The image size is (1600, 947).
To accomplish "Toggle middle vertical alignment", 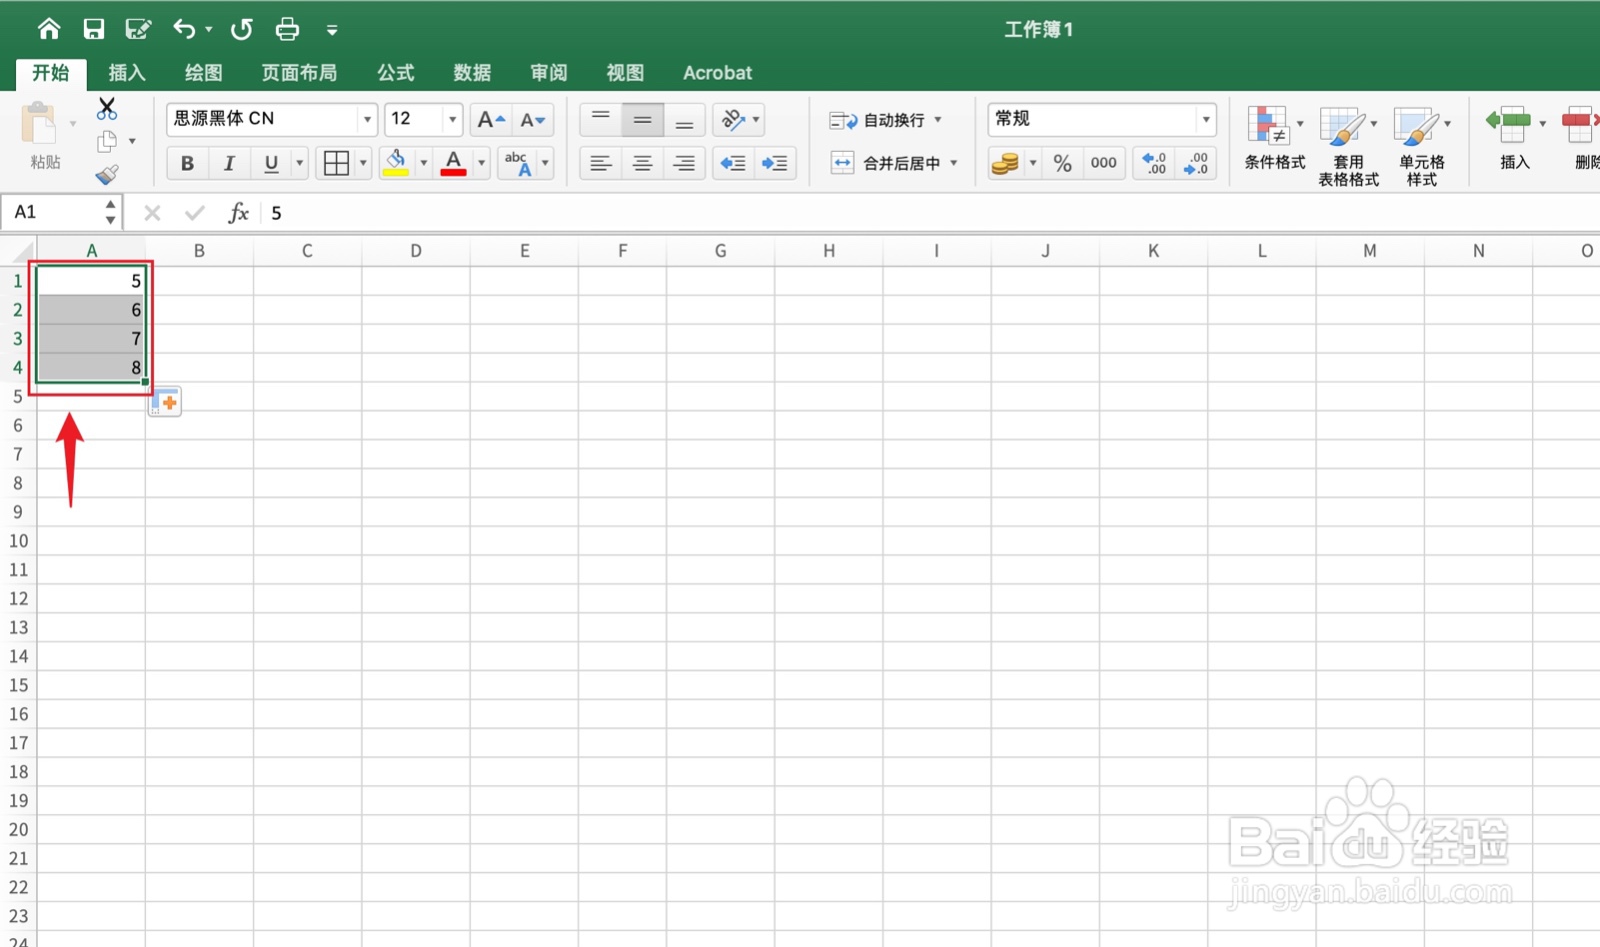I will click(x=643, y=119).
